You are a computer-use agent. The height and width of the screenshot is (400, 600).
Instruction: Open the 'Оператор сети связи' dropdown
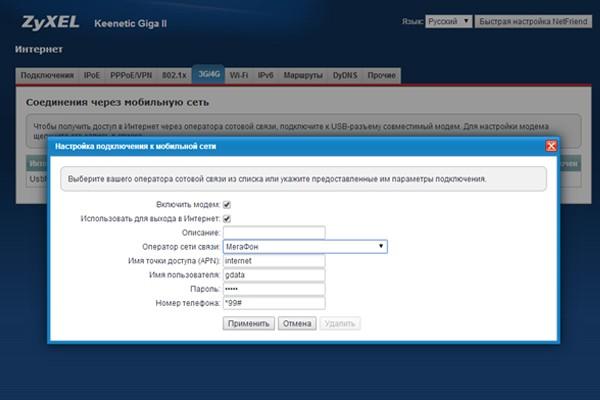[305, 247]
